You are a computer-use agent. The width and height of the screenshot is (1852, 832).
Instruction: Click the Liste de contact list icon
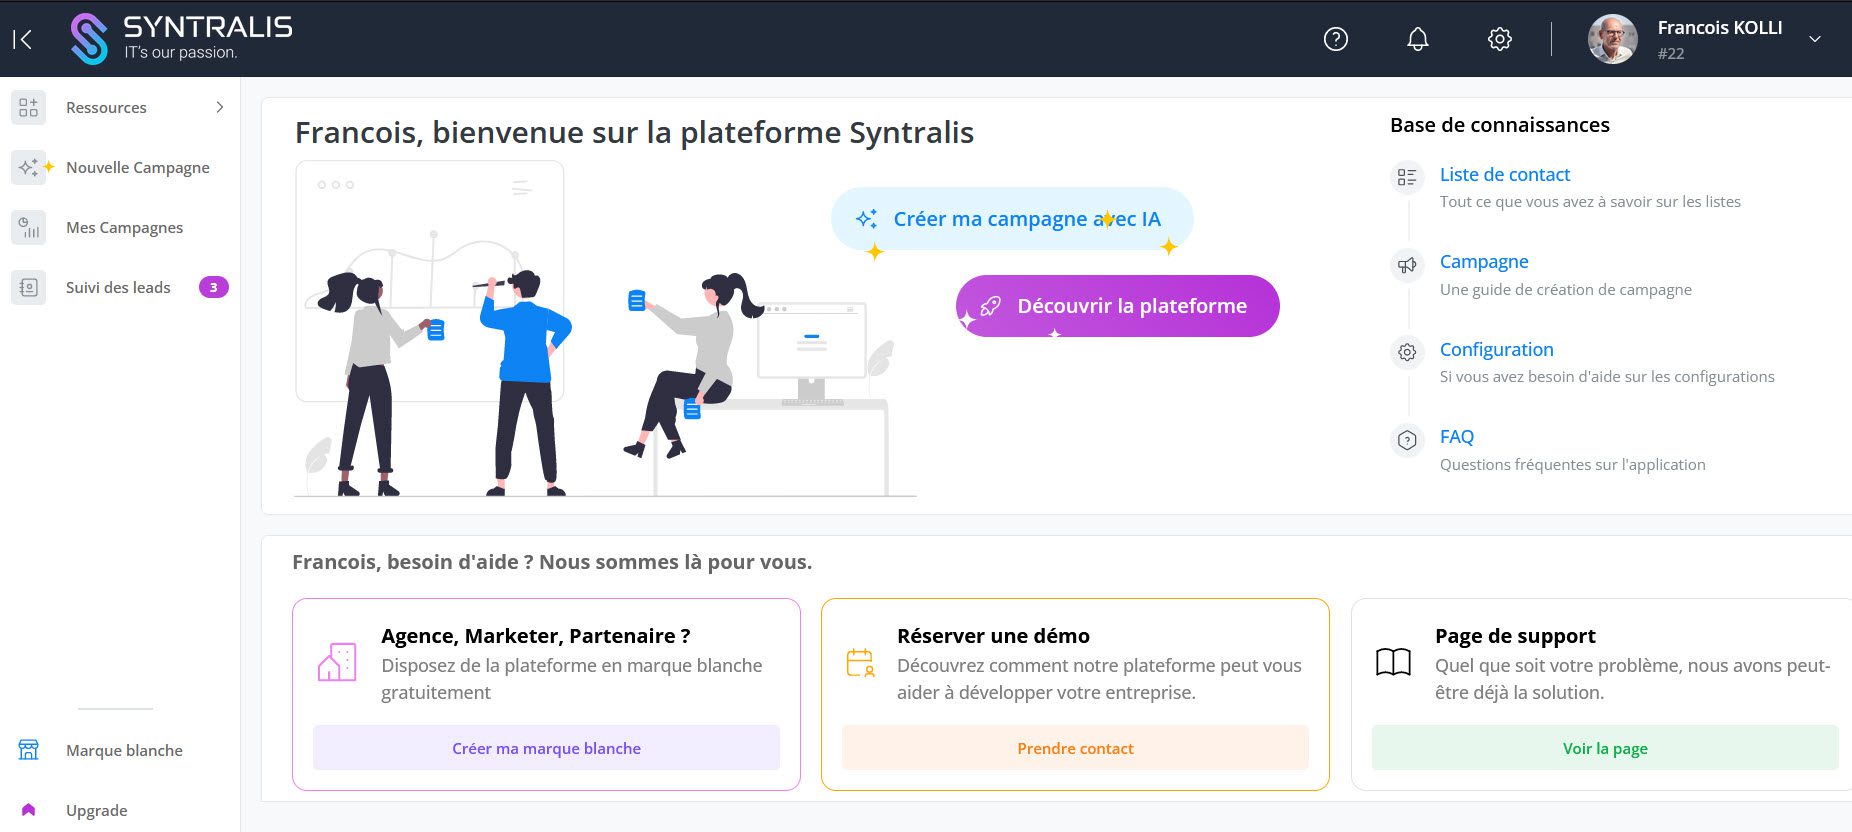[1407, 177]
